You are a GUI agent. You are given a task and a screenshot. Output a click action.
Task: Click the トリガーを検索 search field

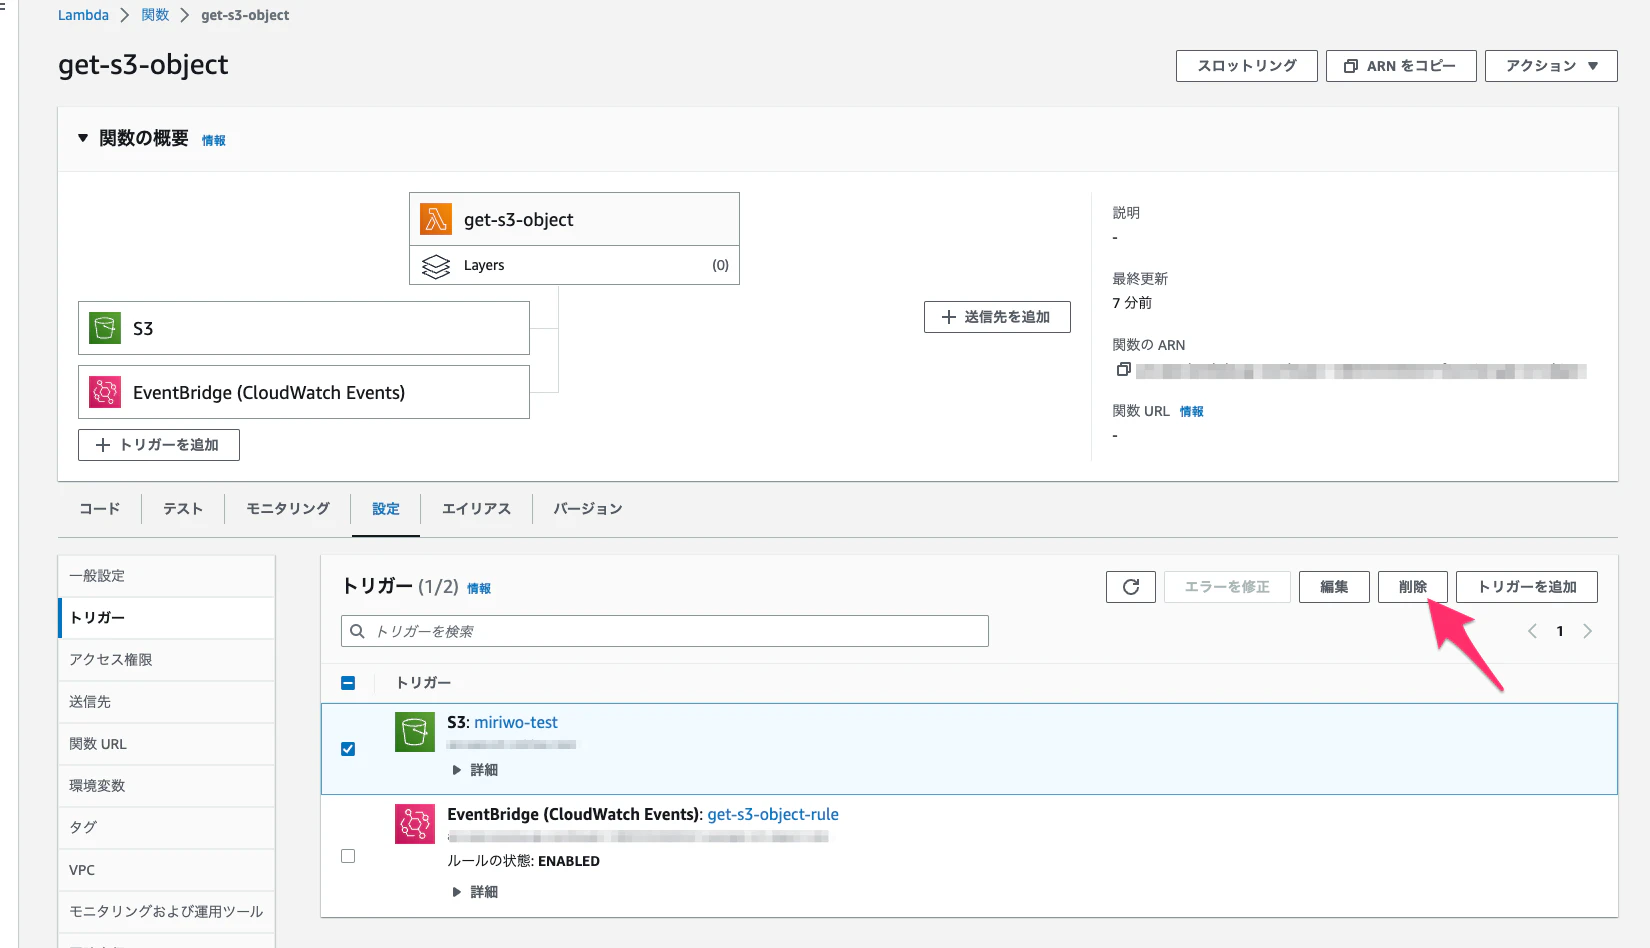click(x=665, y=631)
